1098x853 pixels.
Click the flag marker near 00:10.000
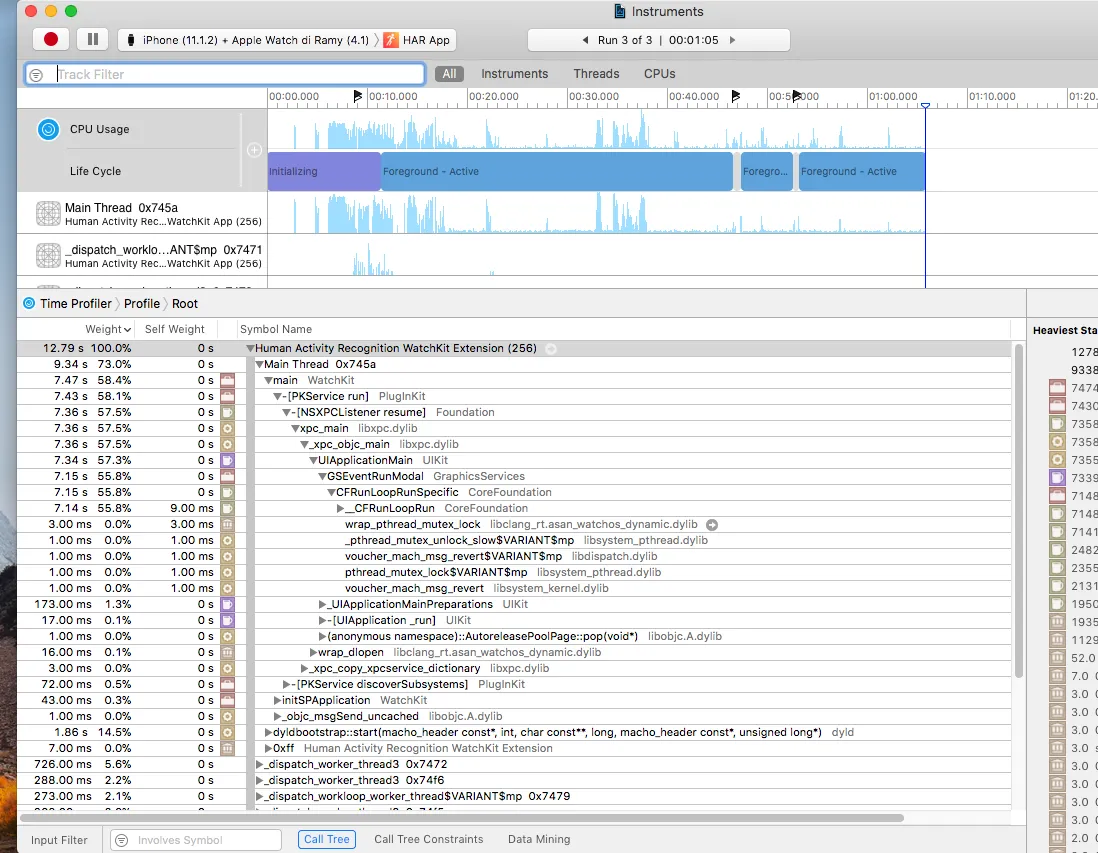(358, 96)
